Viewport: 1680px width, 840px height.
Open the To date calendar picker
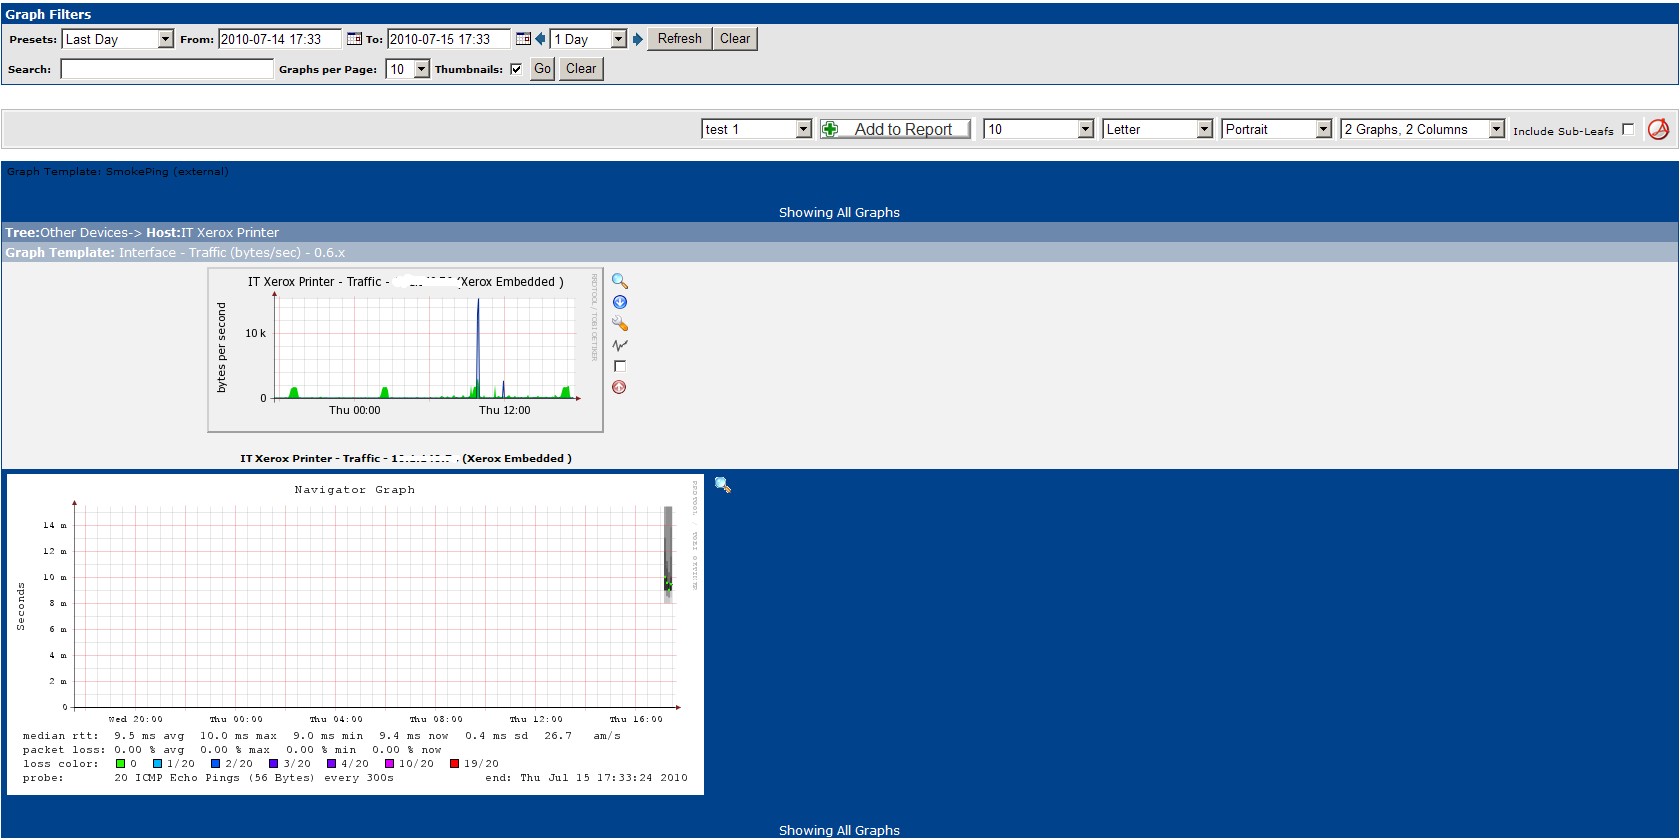click(523, 39)
